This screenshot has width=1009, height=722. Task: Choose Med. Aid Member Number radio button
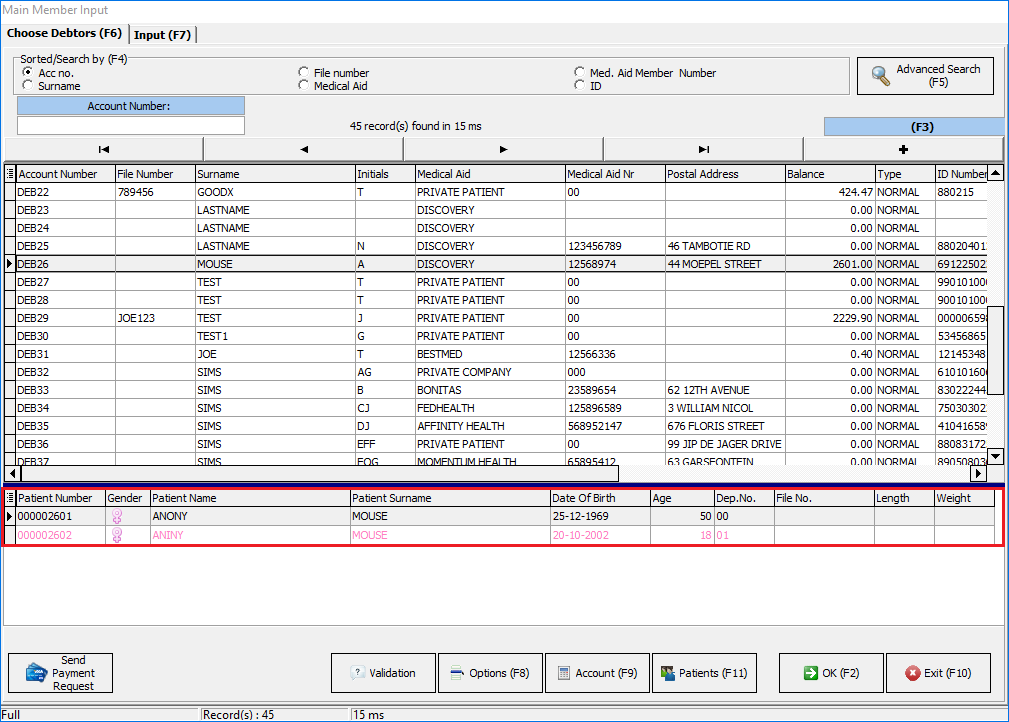pyautogui.click(x=580, y=73)
